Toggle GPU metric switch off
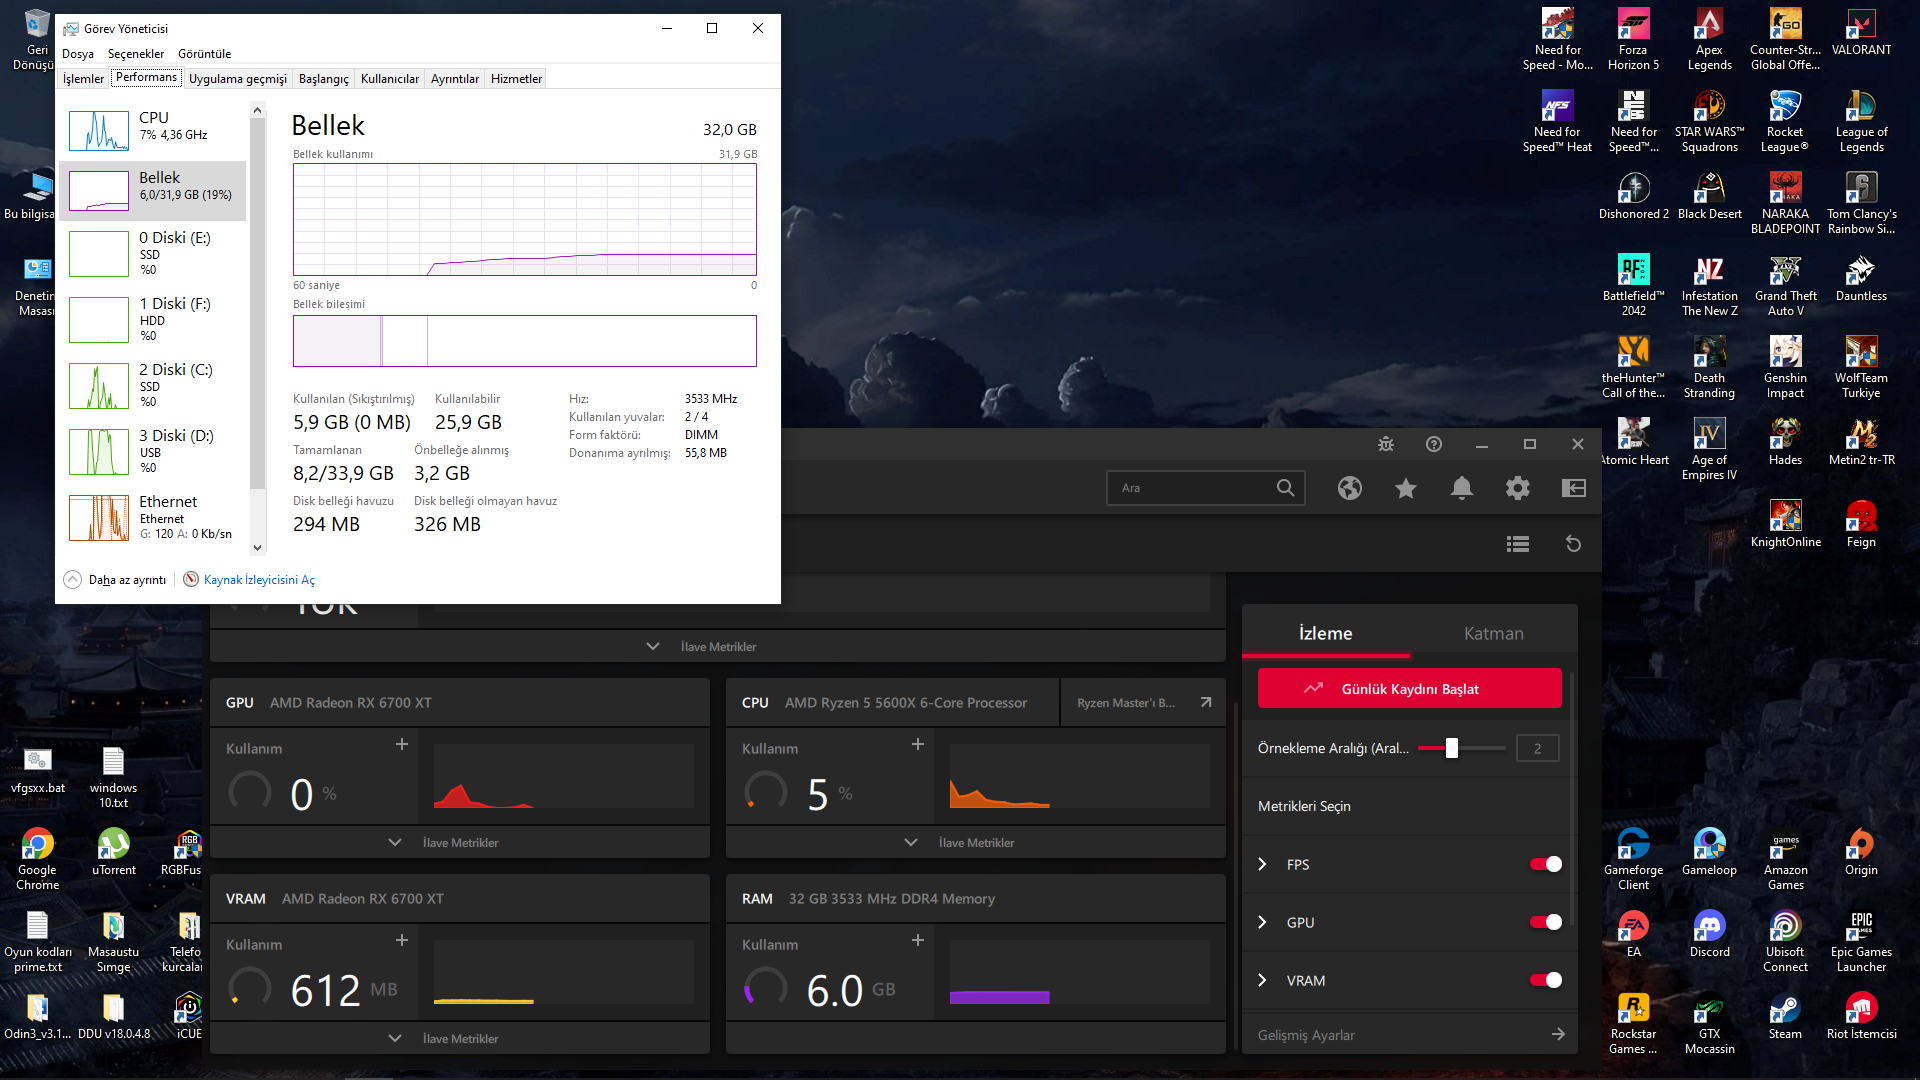Screen dimensions: 1920x1080 tap(1546, 923)
